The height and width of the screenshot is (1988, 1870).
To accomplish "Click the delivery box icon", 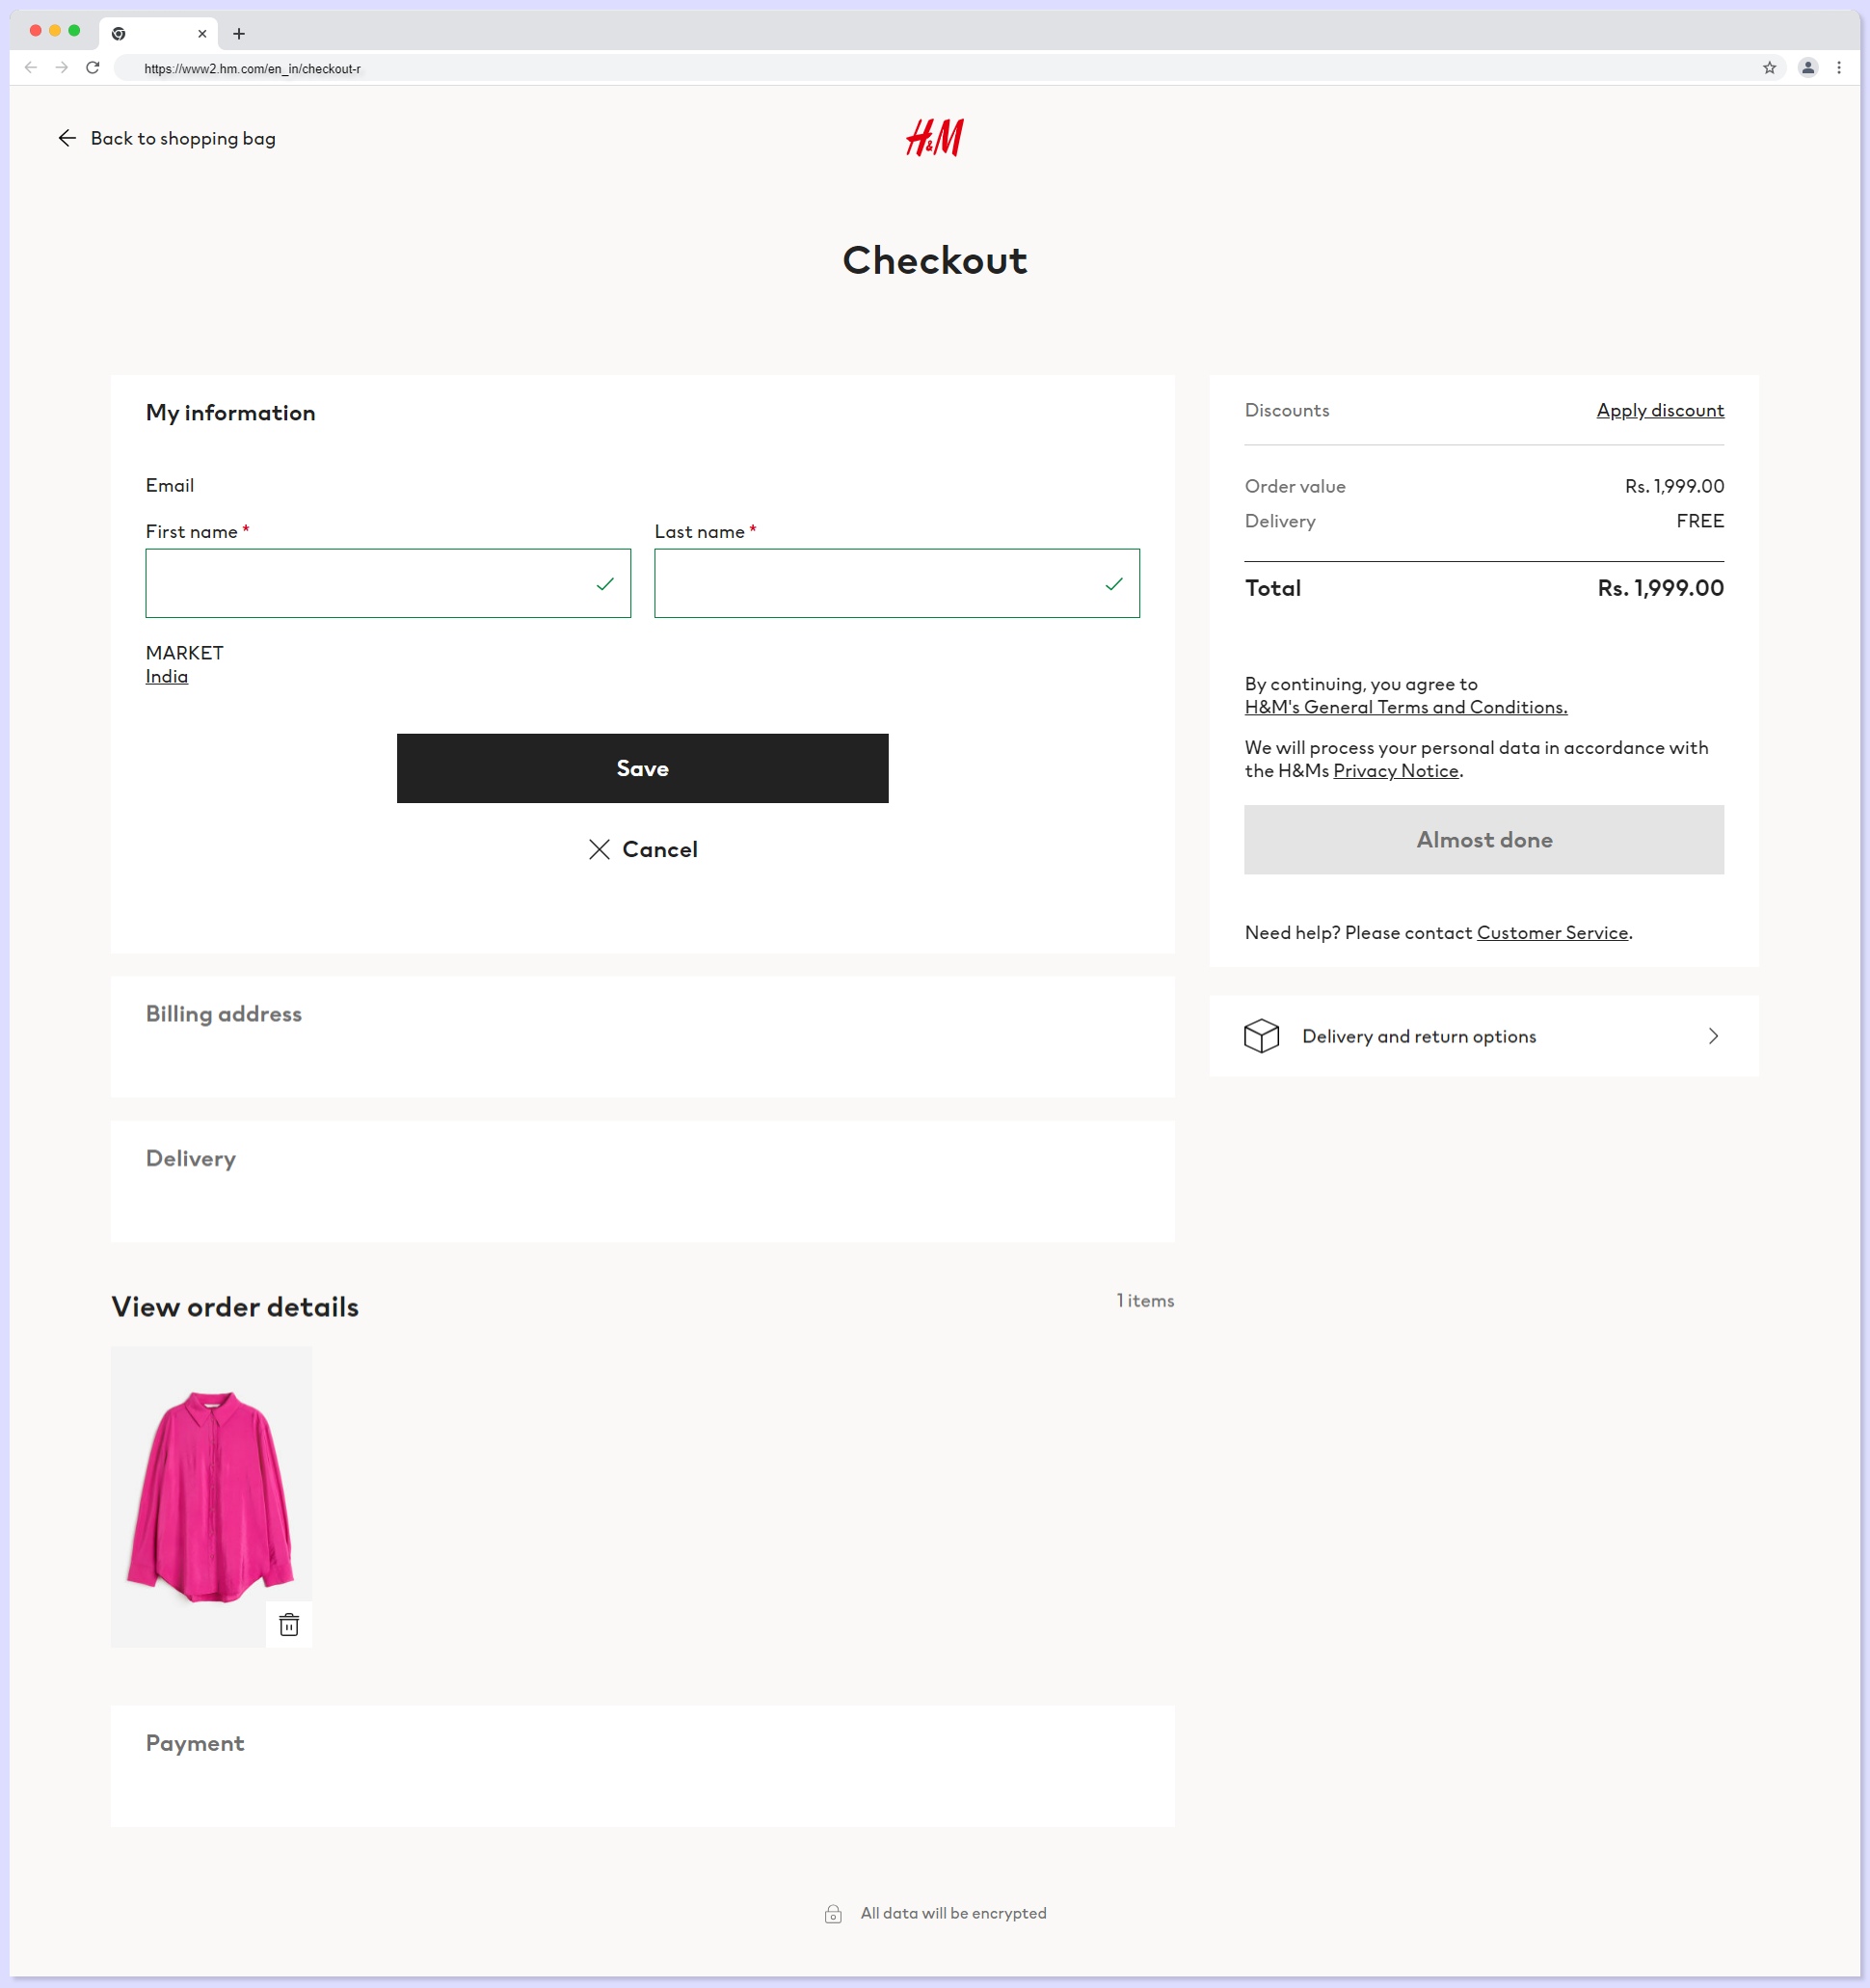I will [x=1261, y=1036].
